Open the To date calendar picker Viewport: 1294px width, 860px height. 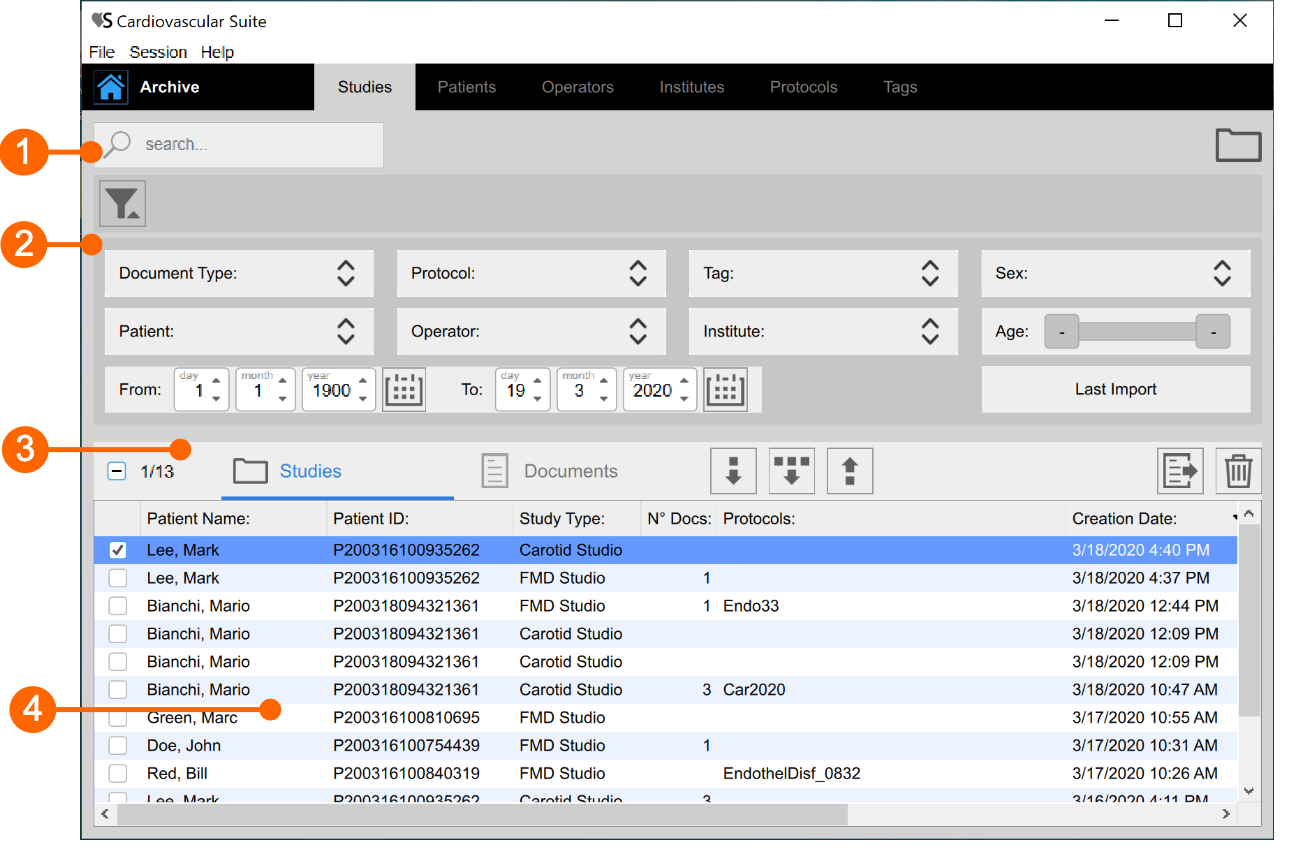click(725, 390)
